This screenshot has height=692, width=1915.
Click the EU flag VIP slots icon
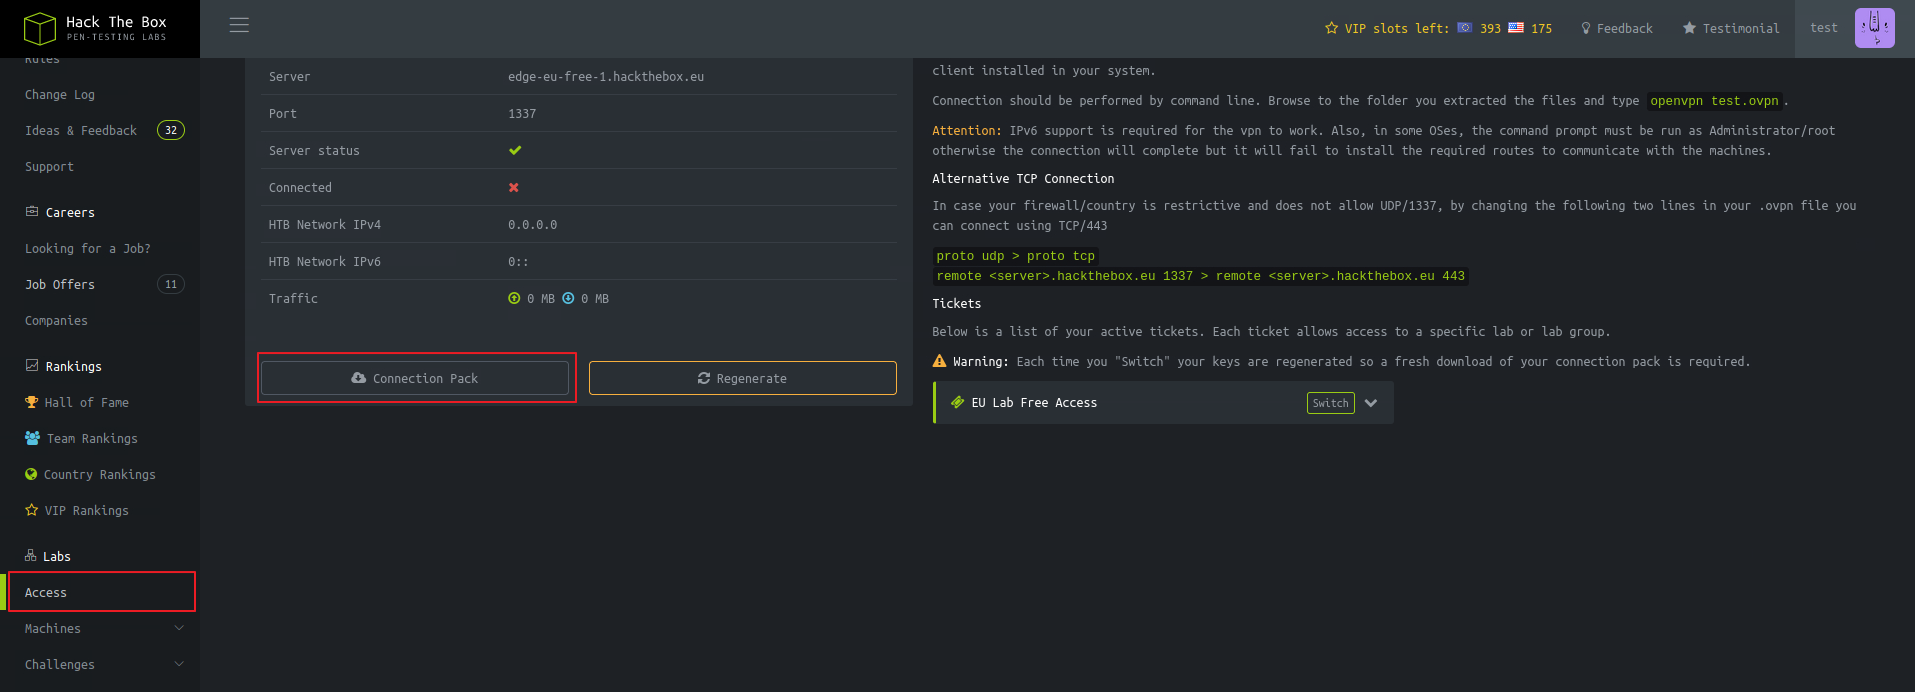pos(1464,28)
